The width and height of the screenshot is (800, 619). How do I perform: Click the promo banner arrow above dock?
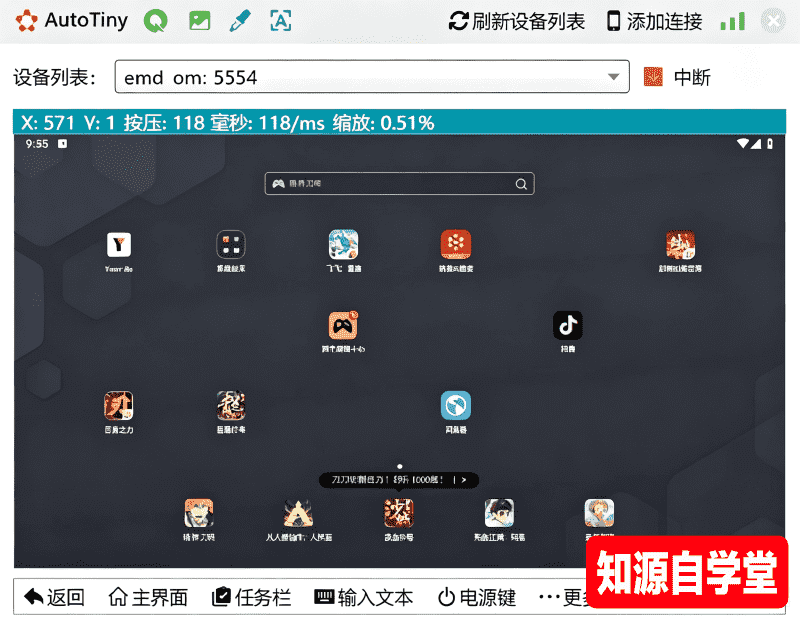tap(463, 480)
